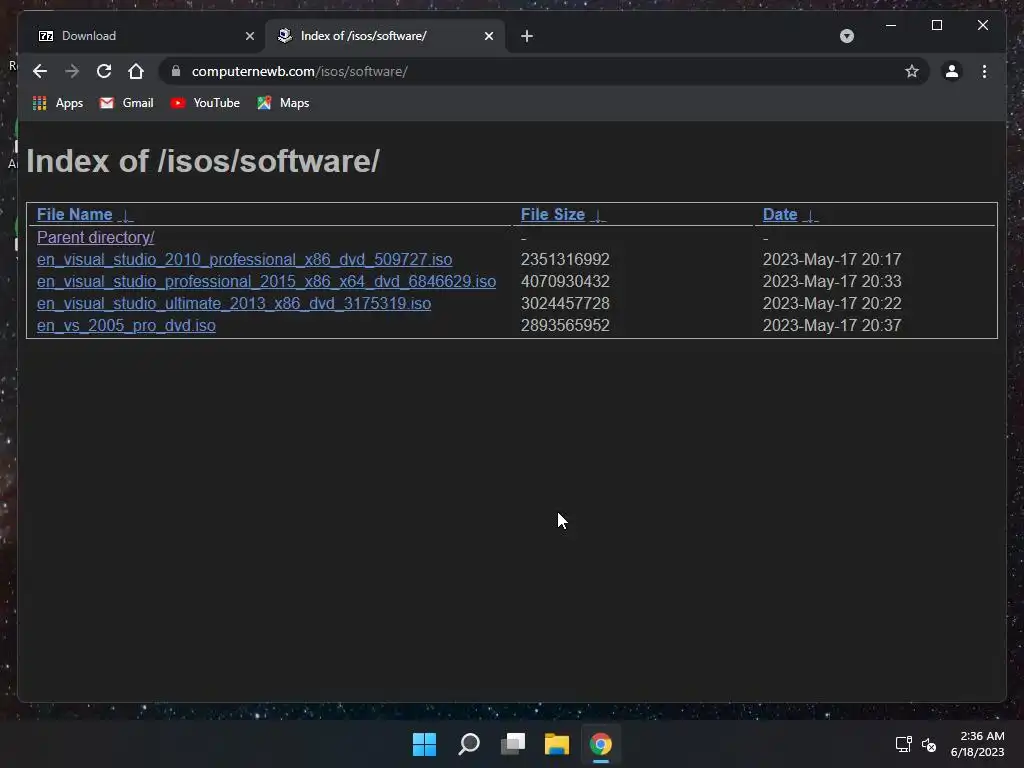Click file size value 3024457728
The width and height of the screenshot is (1024, 768).
click(565, 304)
